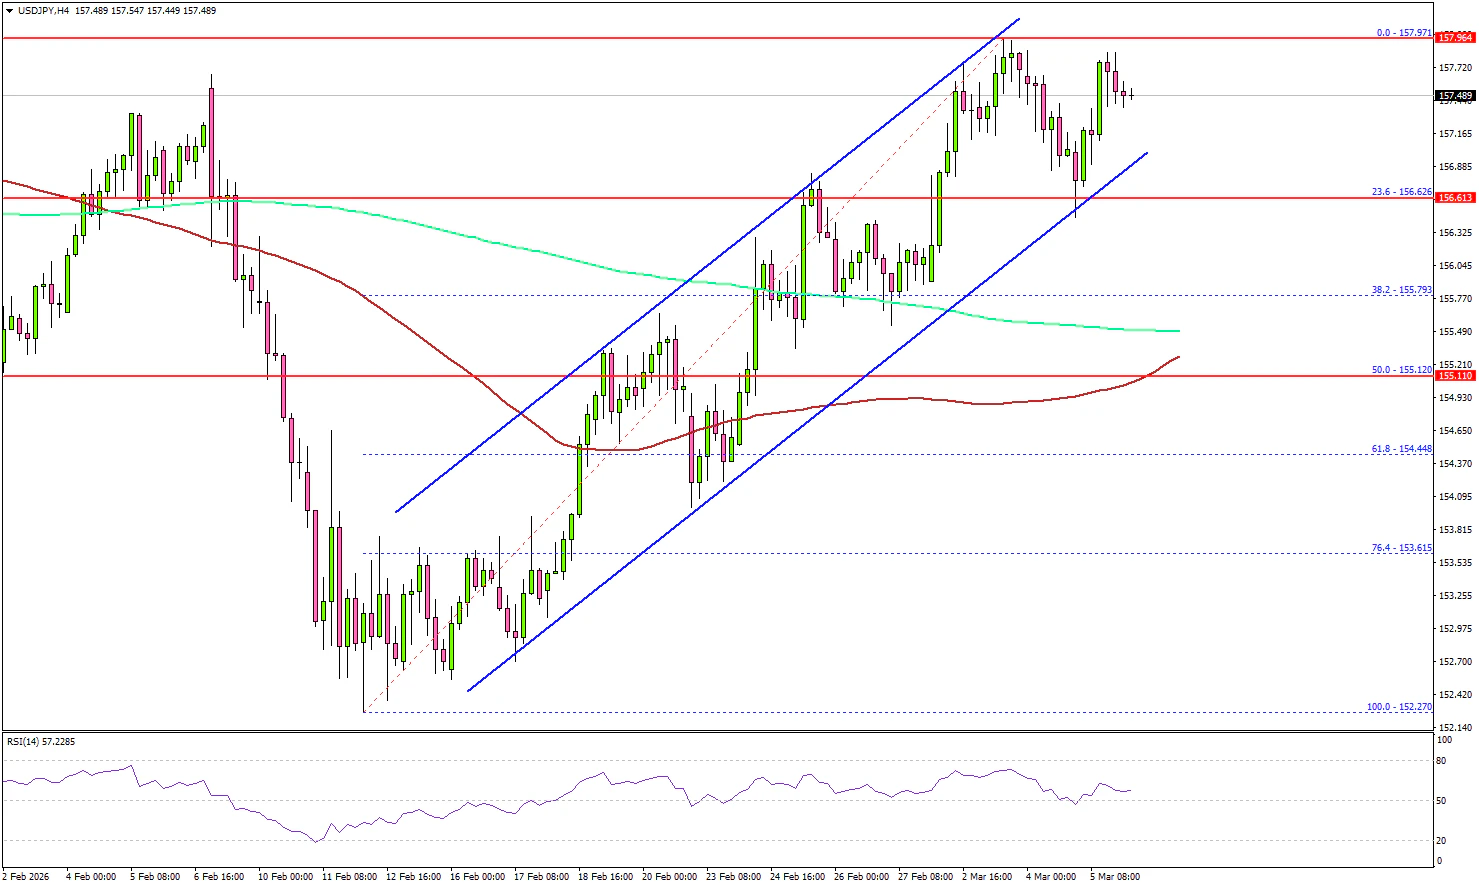Click the red 155.110 price tag

[1454, 376]
